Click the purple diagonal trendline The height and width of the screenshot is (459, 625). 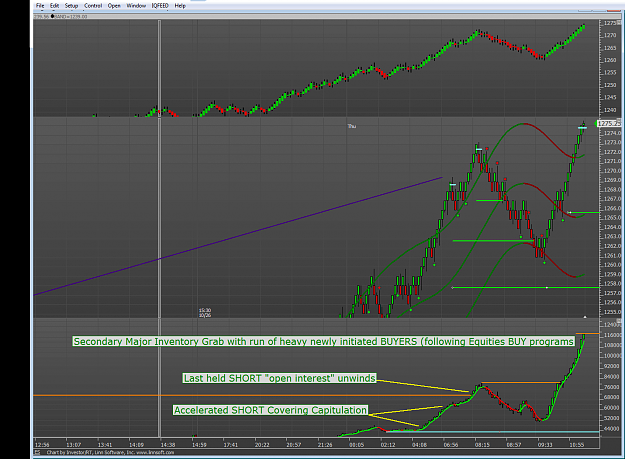pos(238,236)
